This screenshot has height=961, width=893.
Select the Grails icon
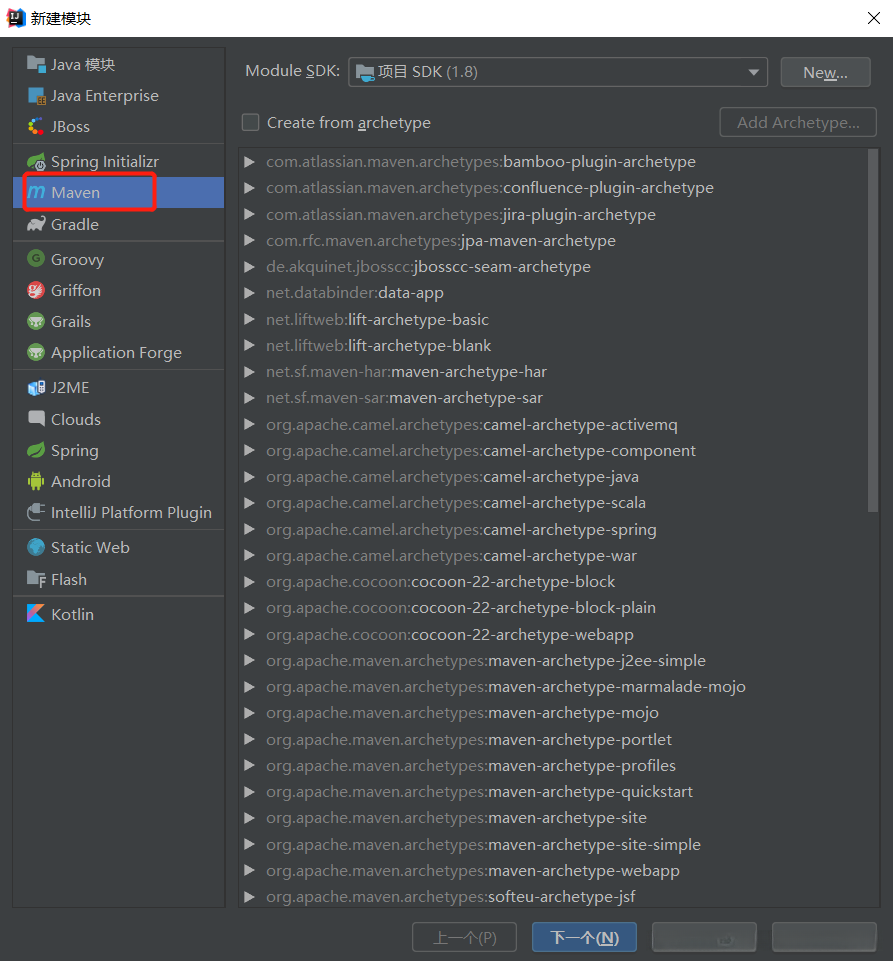pyautogui.click(x=37, y=321)
